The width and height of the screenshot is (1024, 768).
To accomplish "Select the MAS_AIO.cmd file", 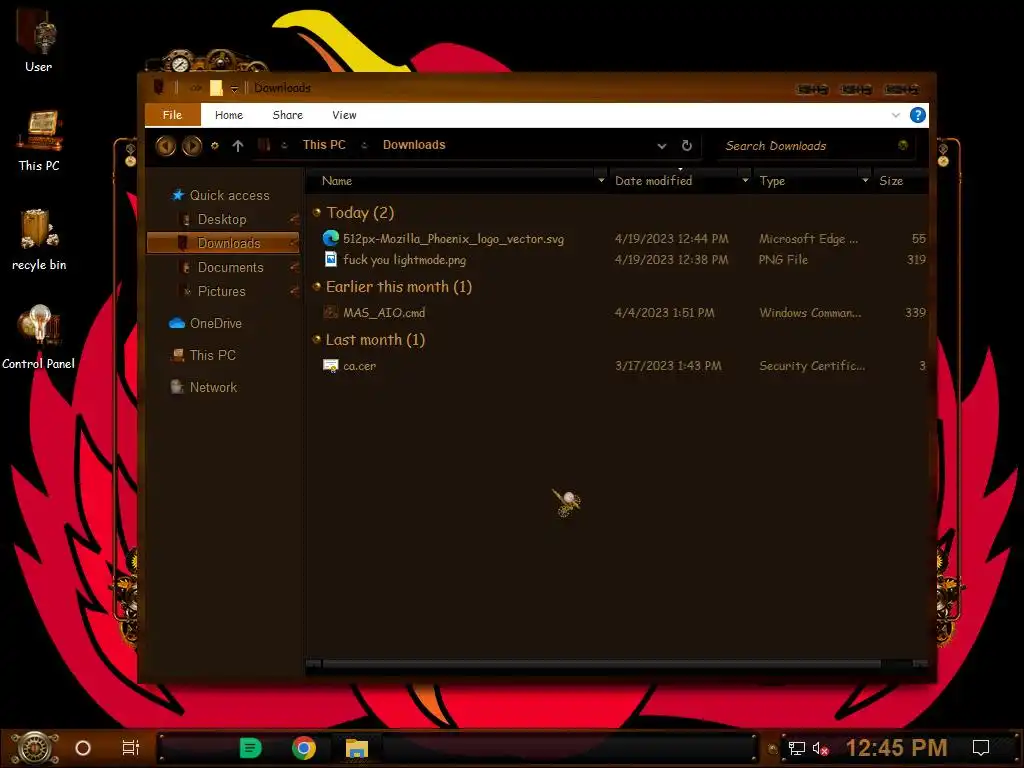I will coord(384,313).
